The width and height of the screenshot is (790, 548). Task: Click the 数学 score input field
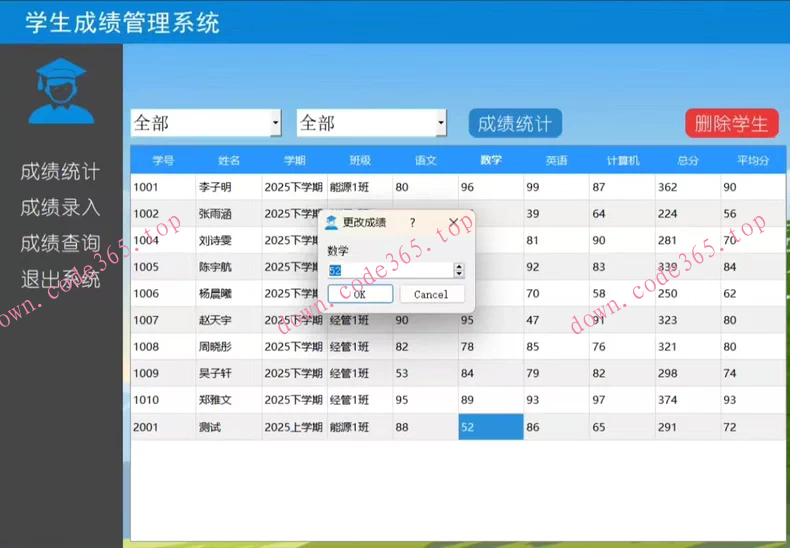pyautogui.click(x=390, y=270)
